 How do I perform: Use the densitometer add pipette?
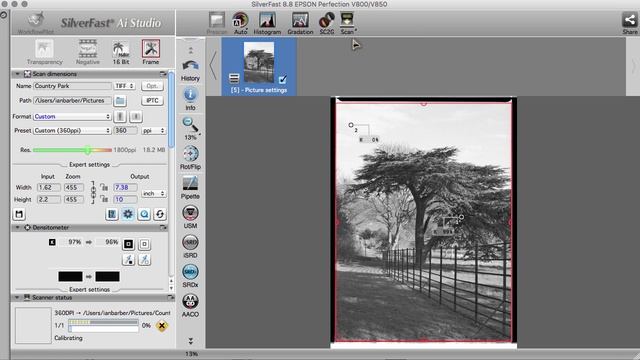pyautogui.click(x=128, y=259)
